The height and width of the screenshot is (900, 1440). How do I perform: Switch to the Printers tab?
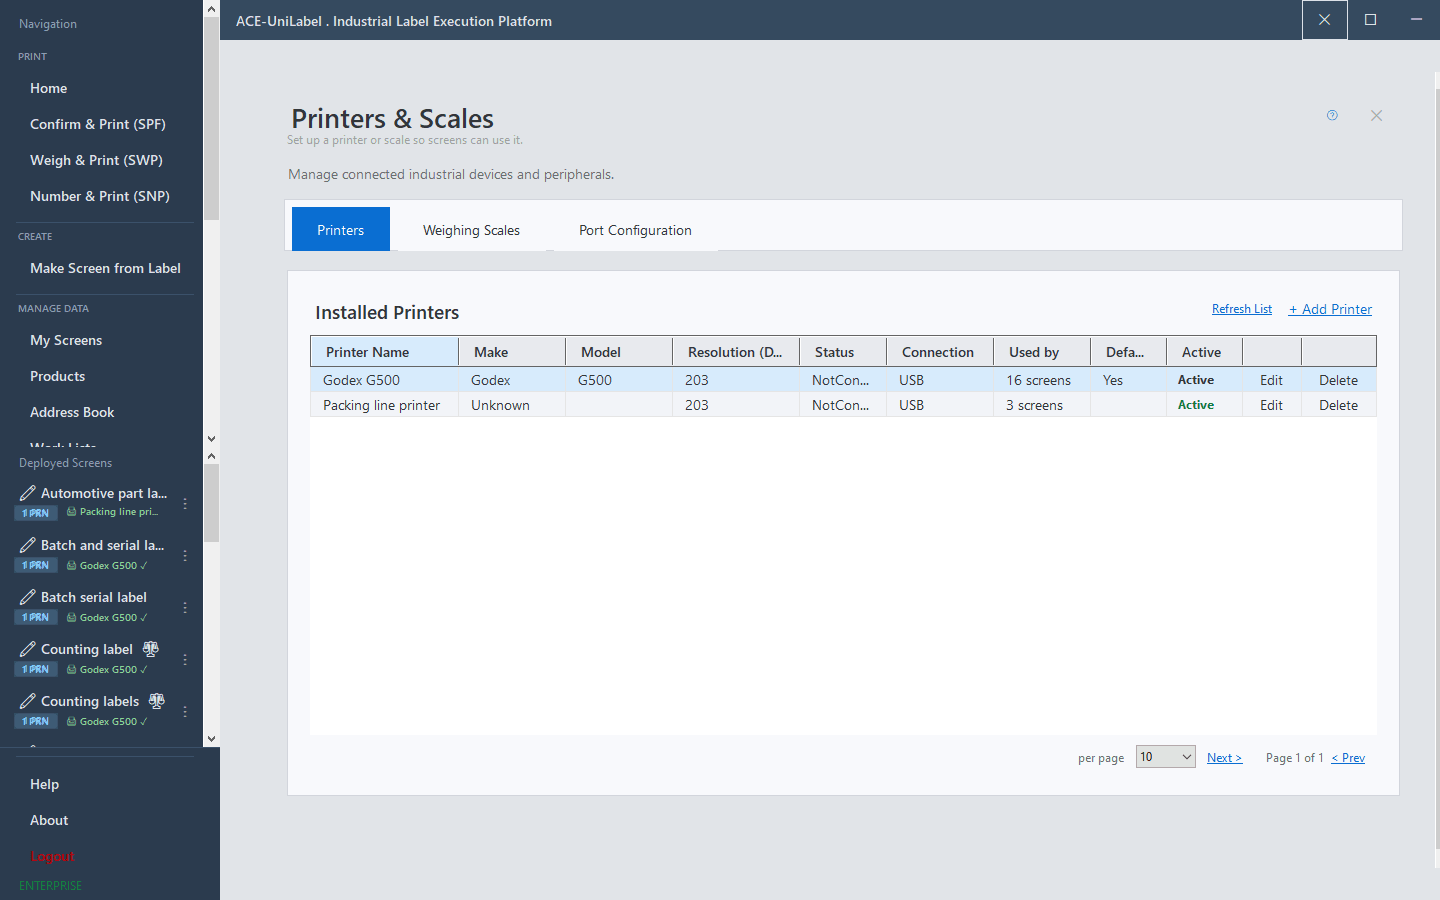[341, 229]
